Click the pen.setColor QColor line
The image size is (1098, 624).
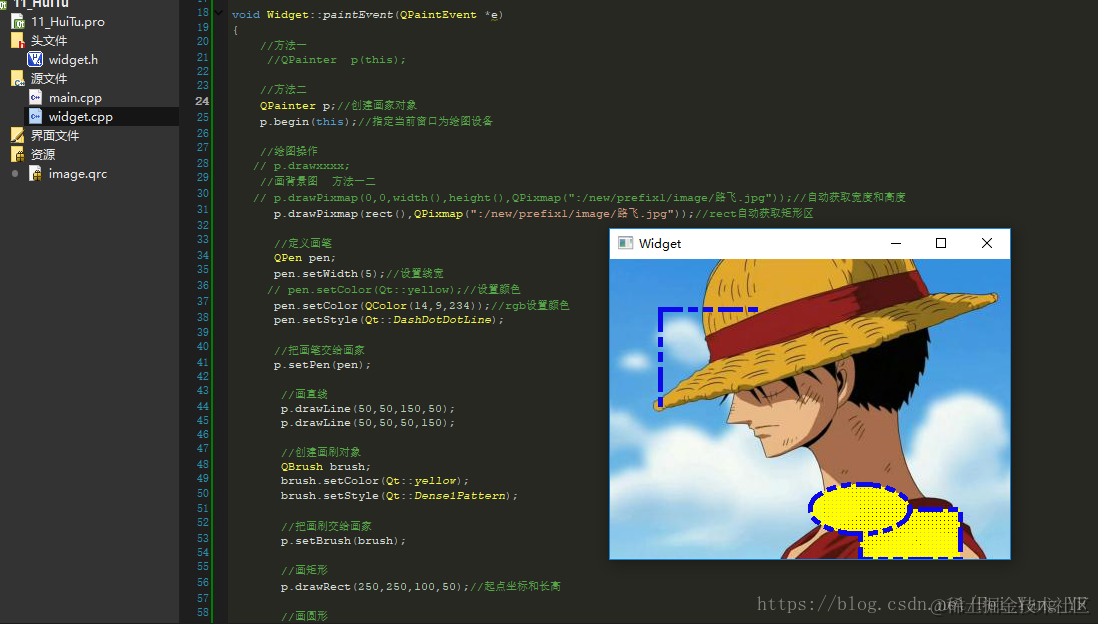point(422,305)
